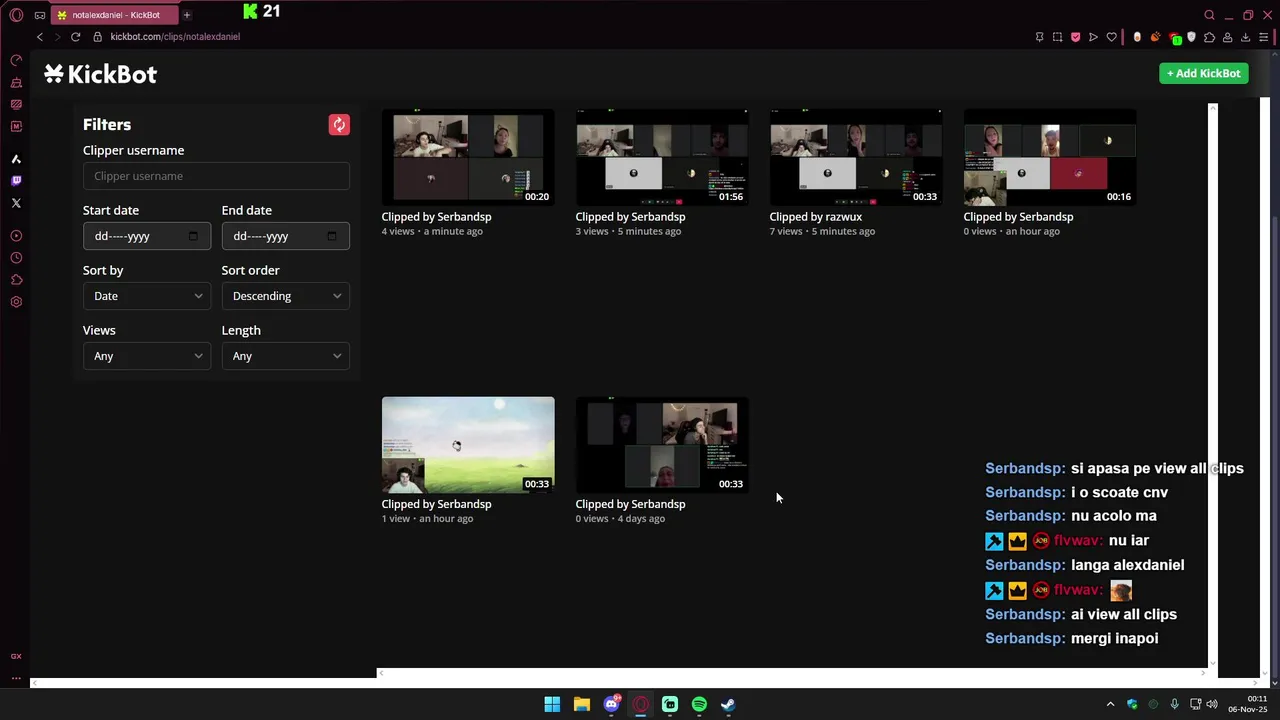Take a snapshot with the capture icon
Screen dimensions: 1280x720
(1057, 37)
